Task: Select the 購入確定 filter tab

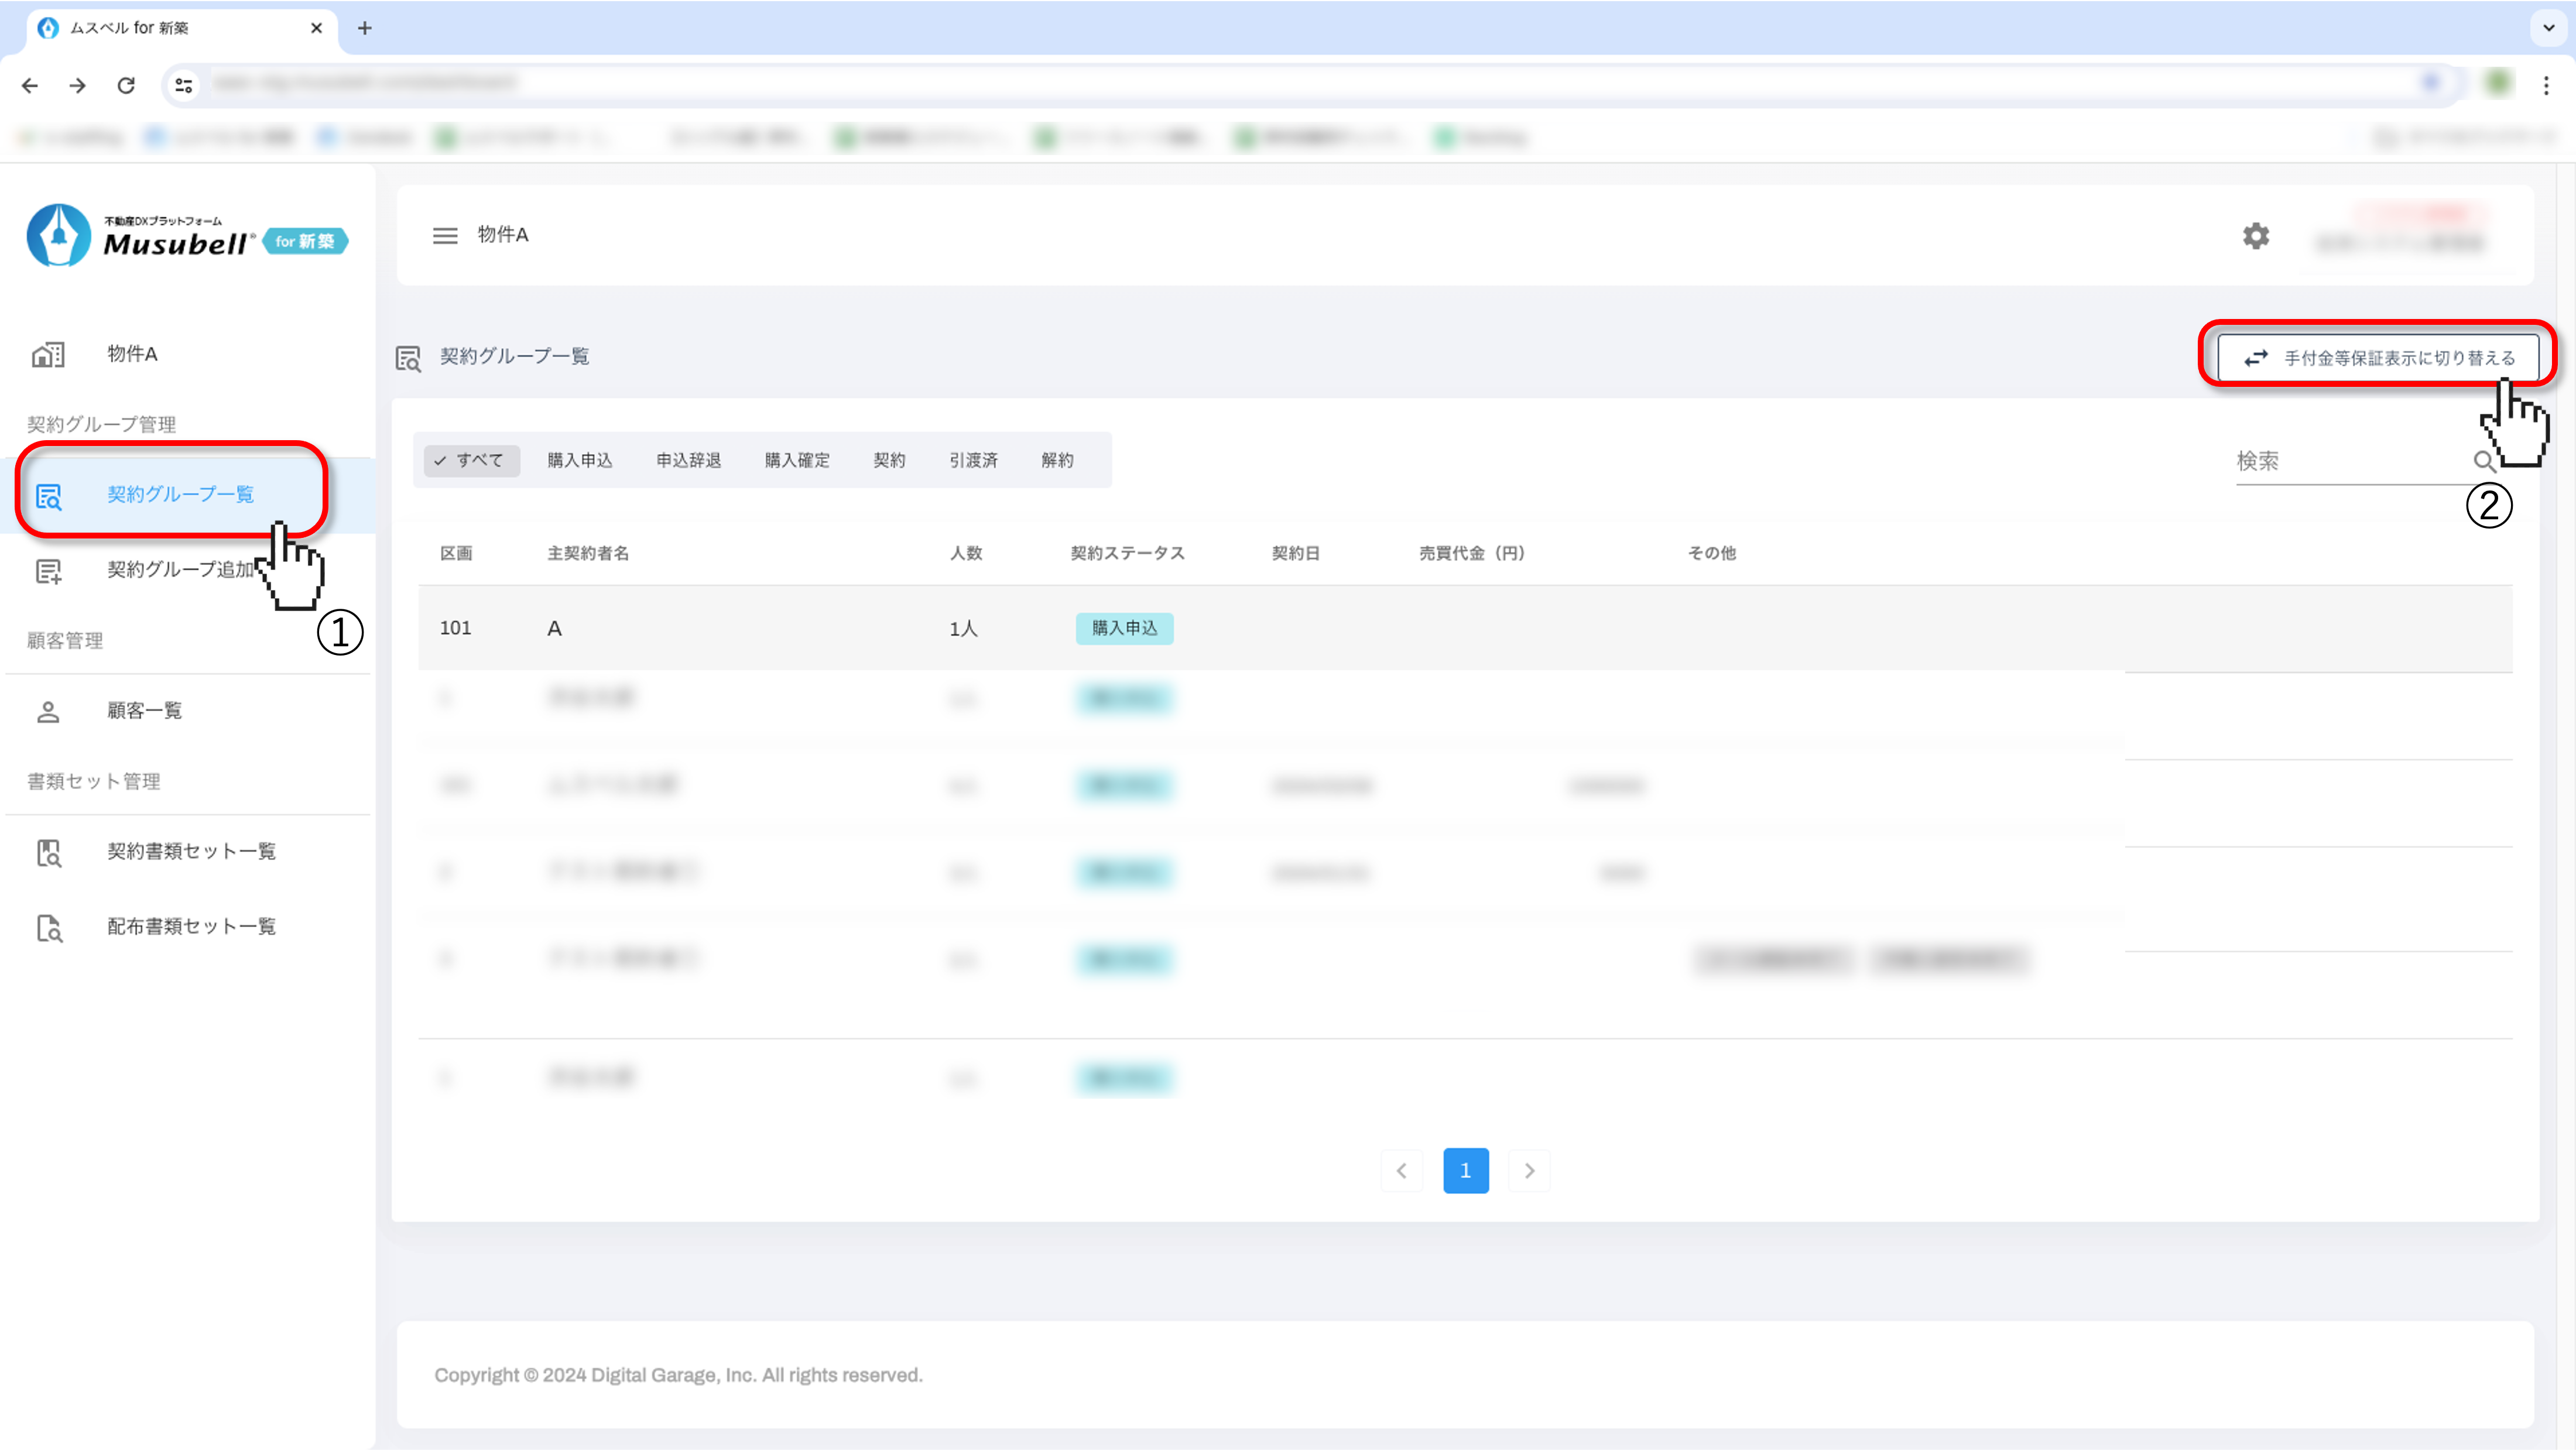Action: pyautogui.click(x=797, y=460)
